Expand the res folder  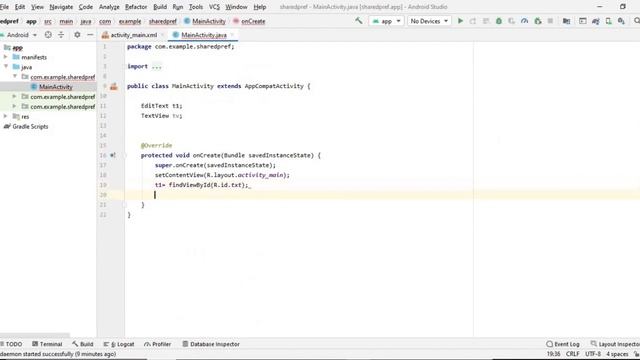[6, 116]
